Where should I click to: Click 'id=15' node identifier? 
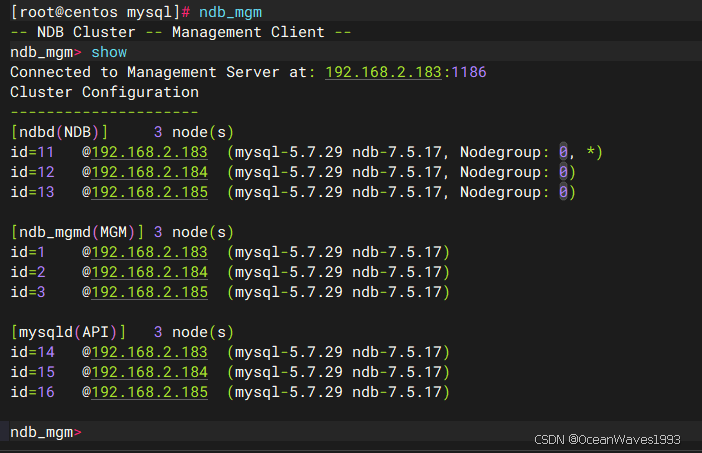(32, 372)
